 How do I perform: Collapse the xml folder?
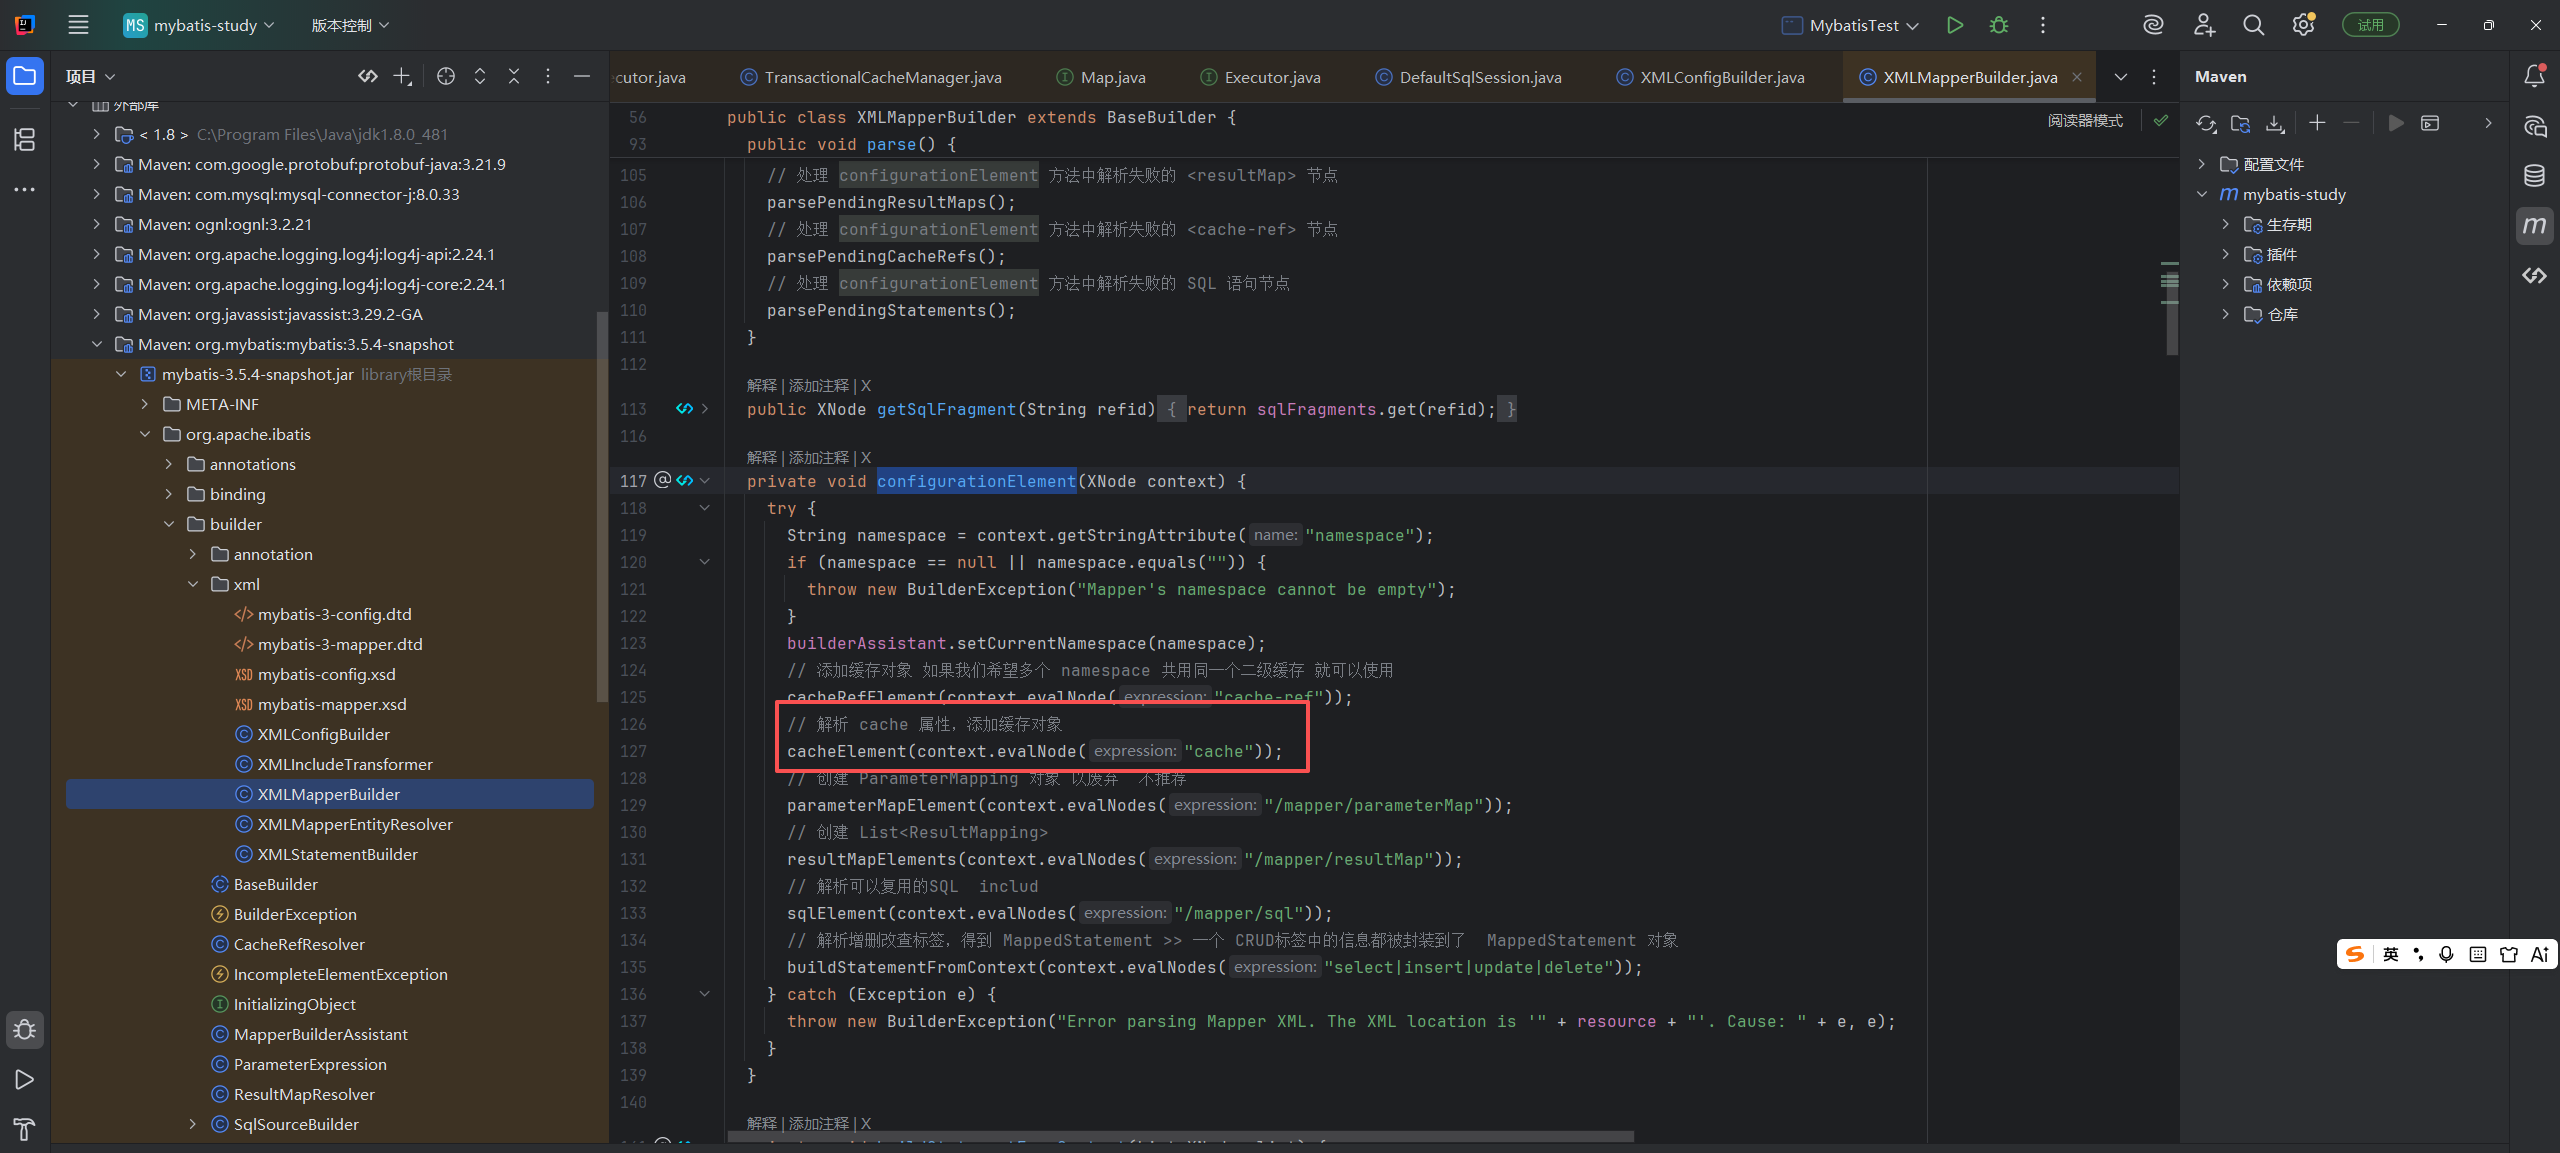click(193, 584)
